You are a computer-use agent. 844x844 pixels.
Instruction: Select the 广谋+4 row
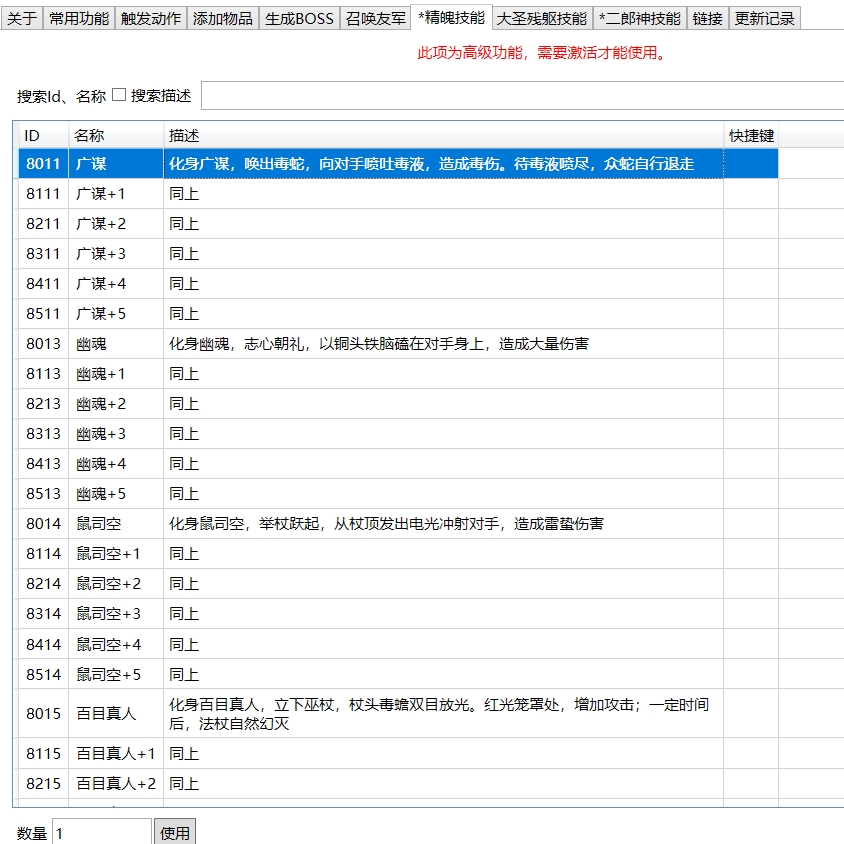(x=398, y=284)
